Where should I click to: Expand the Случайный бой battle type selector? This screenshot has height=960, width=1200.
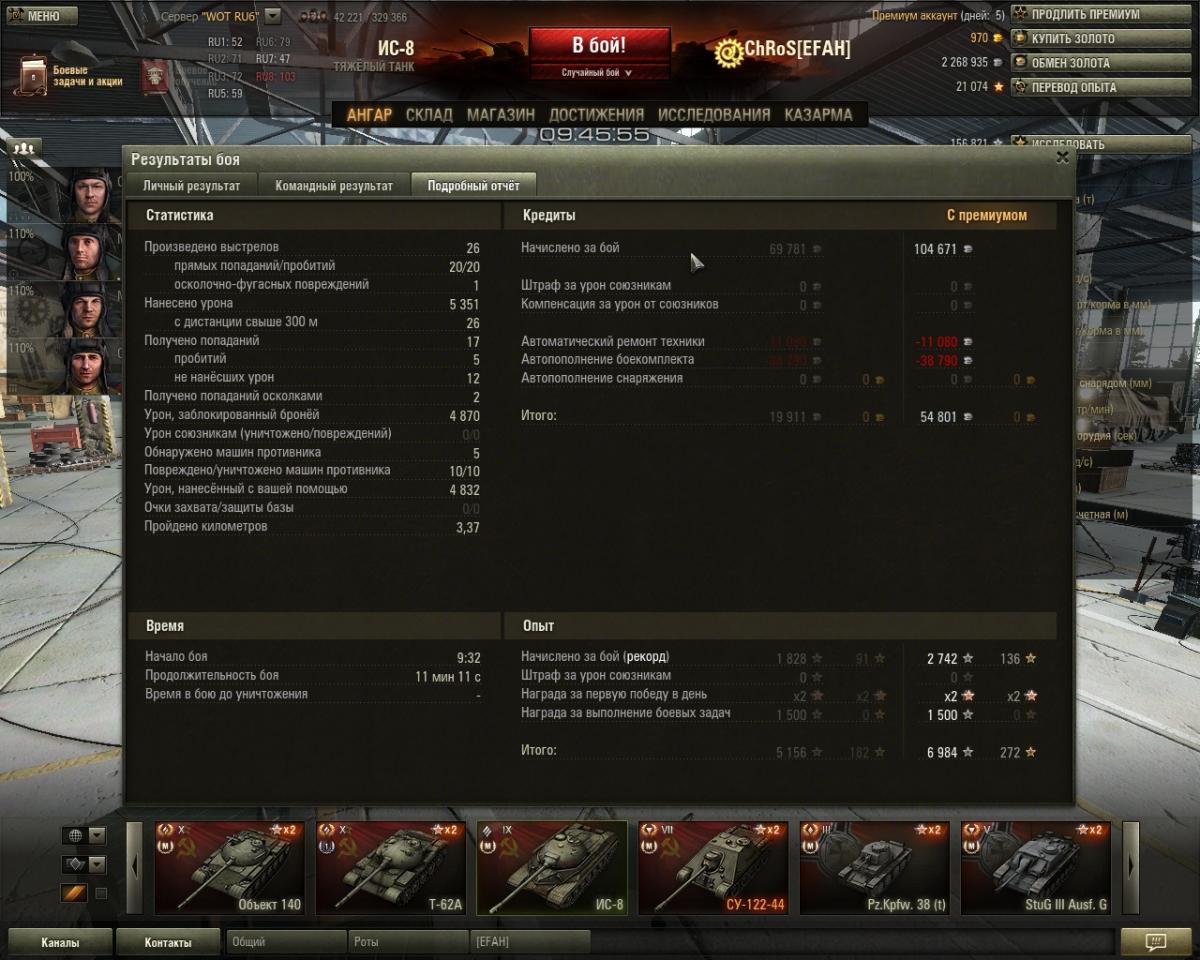point(597,73)
